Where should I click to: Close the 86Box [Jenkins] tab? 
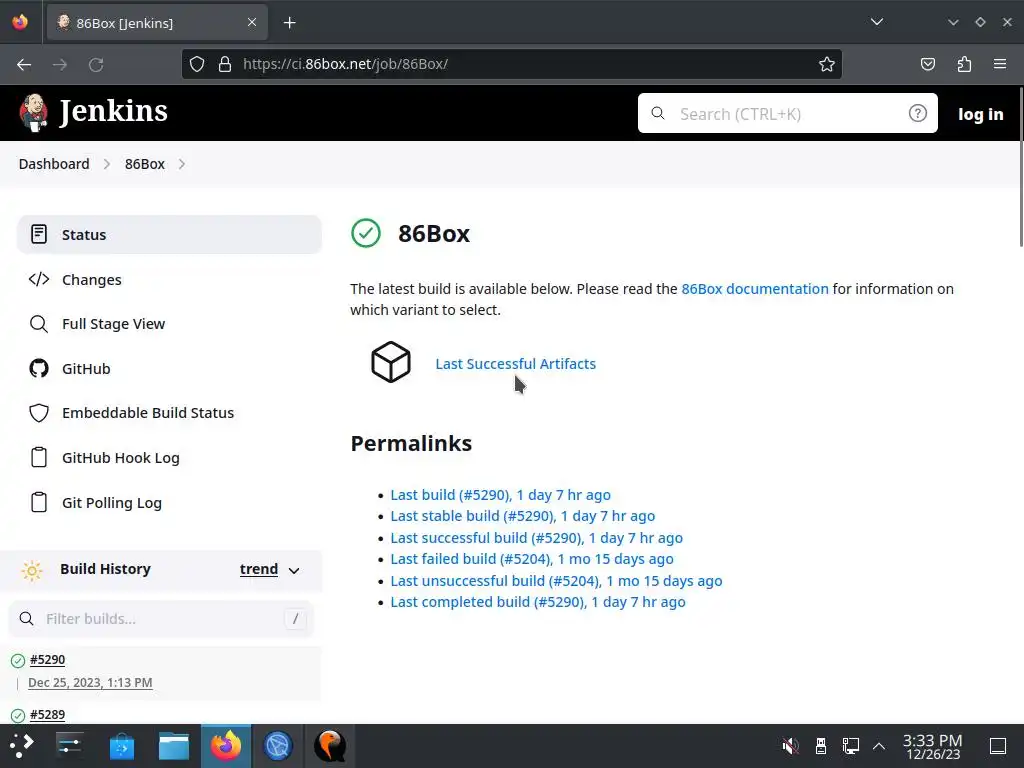pos(252,22)
